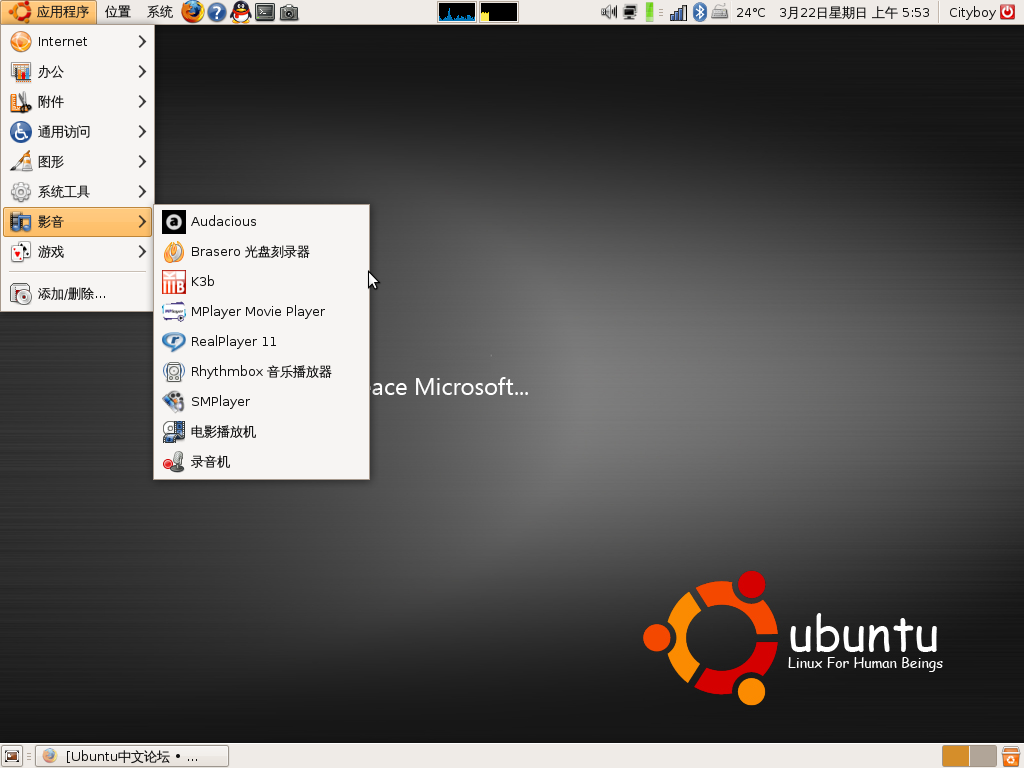Select the 游戏 menu category
This screenshot has width=1024, height=768.
point(78,252)
